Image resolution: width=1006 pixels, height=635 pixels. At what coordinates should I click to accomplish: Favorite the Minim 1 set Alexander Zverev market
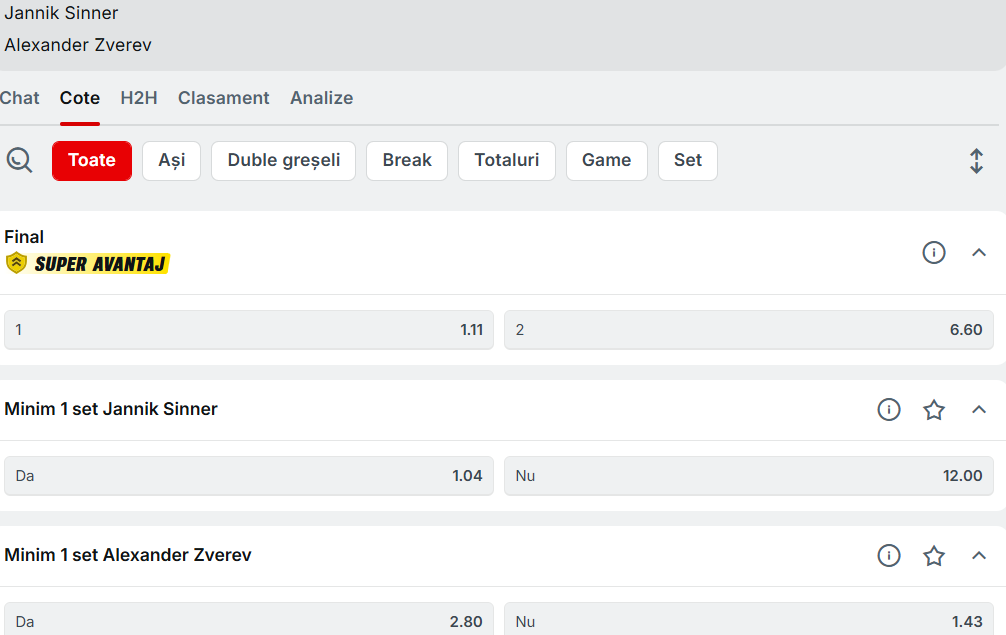pos(933,555)
